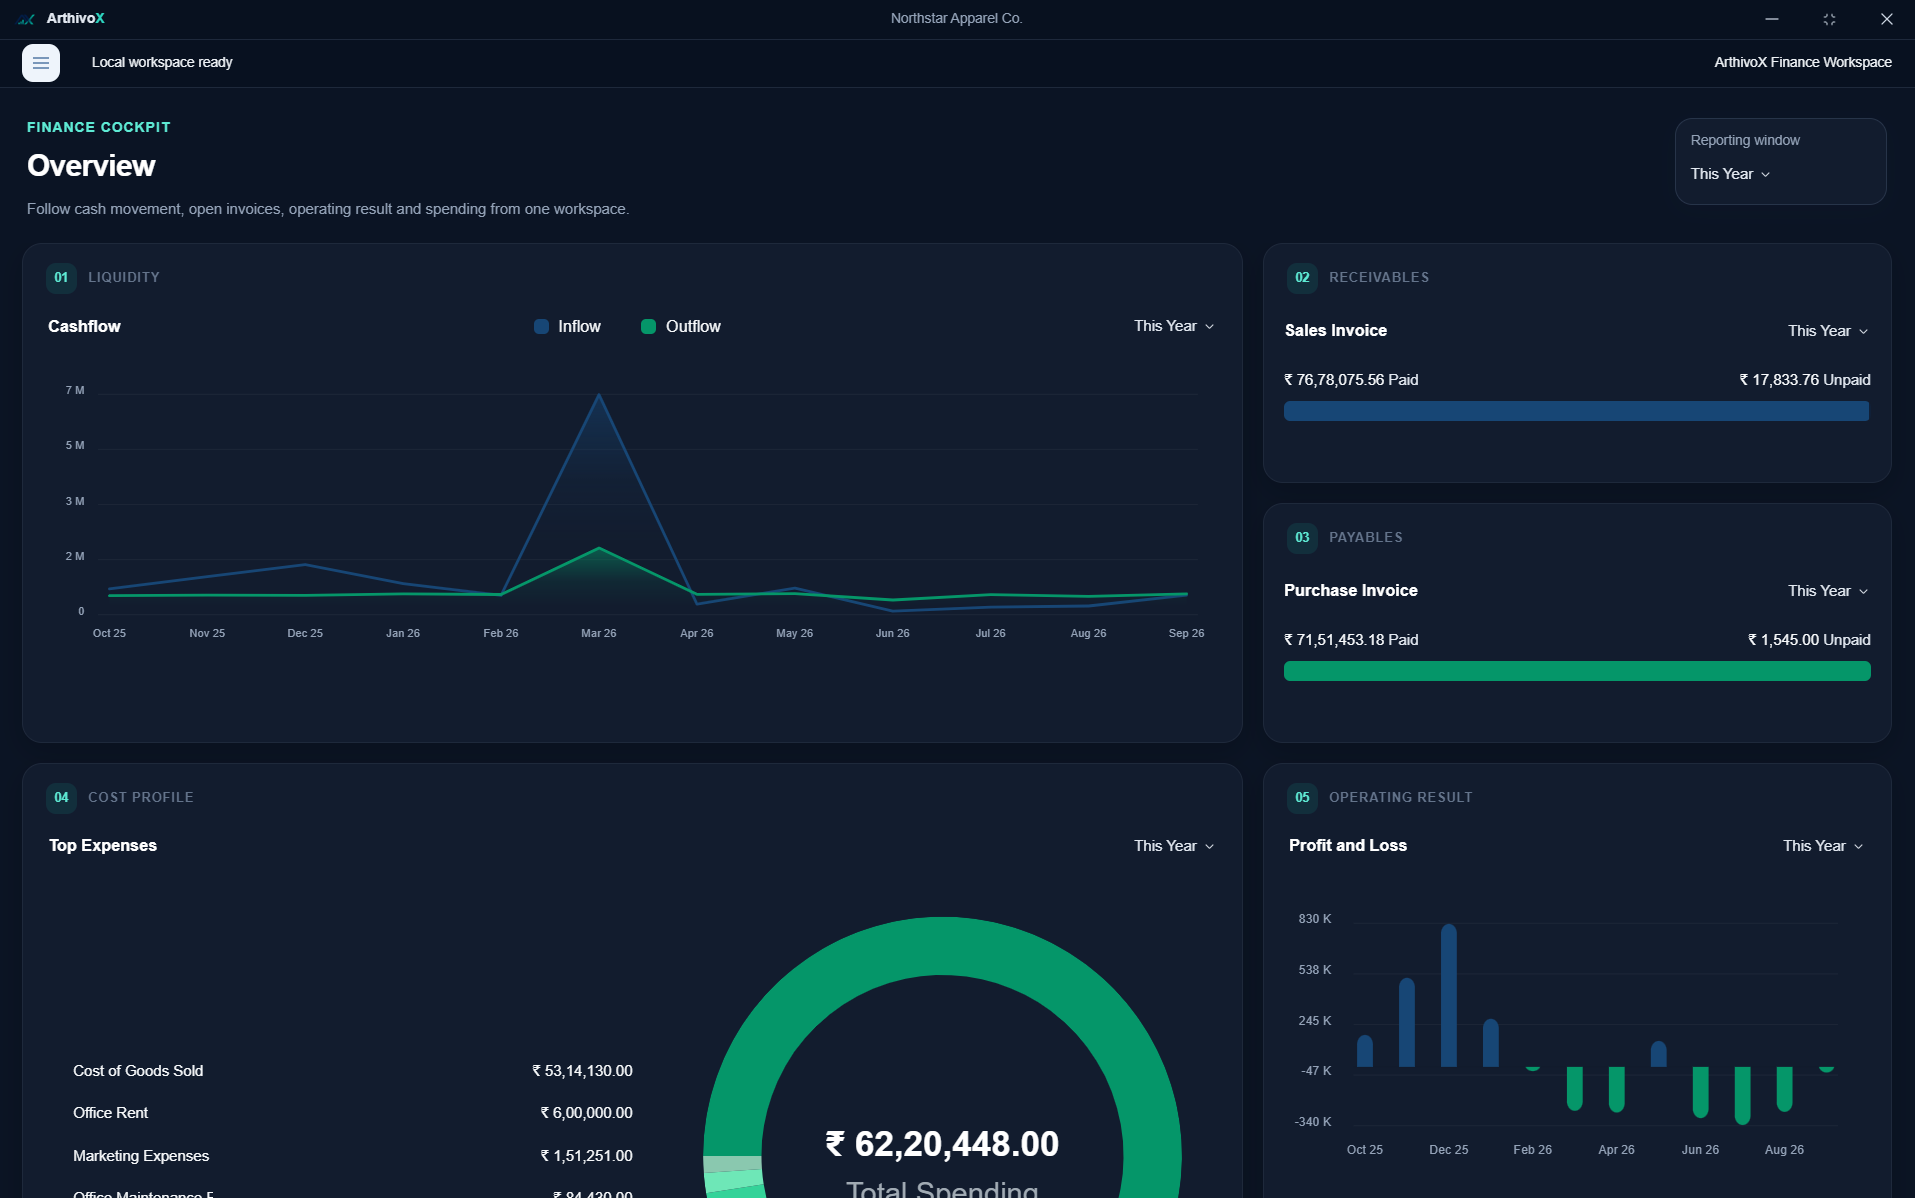Click the ₹ 1,51,251.00 amount
The height and width of the screenshot is (1198, 1915).
[x=586, y=1156]
